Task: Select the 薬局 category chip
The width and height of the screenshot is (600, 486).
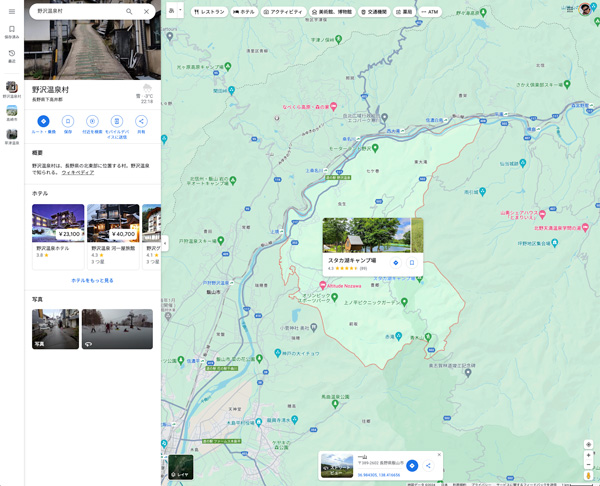Action: point(404,12)
